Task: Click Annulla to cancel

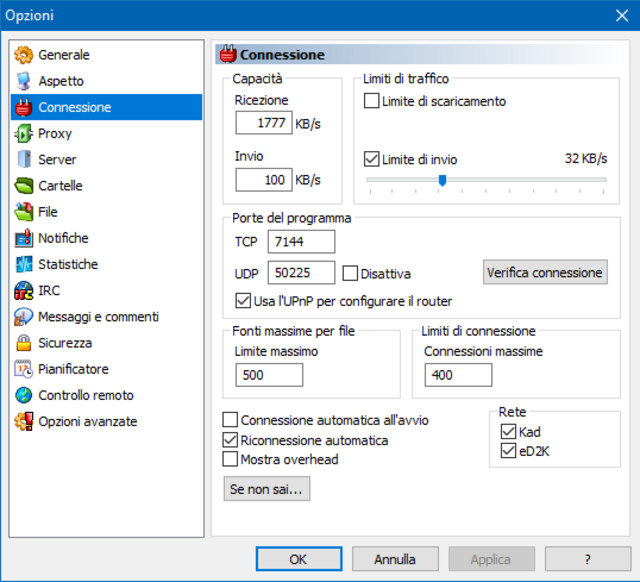Action: click(395, 559)
